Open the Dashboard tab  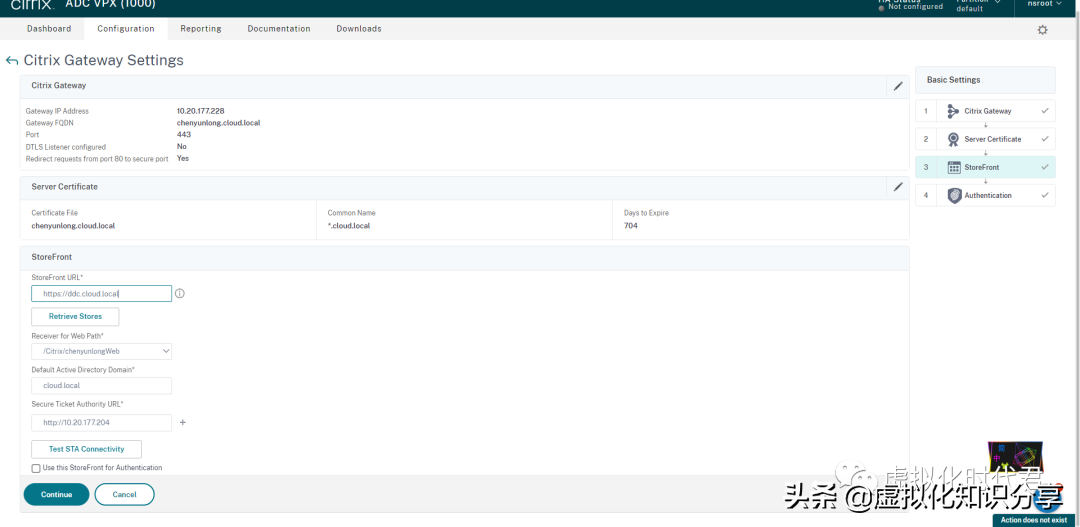coord(49,29)
